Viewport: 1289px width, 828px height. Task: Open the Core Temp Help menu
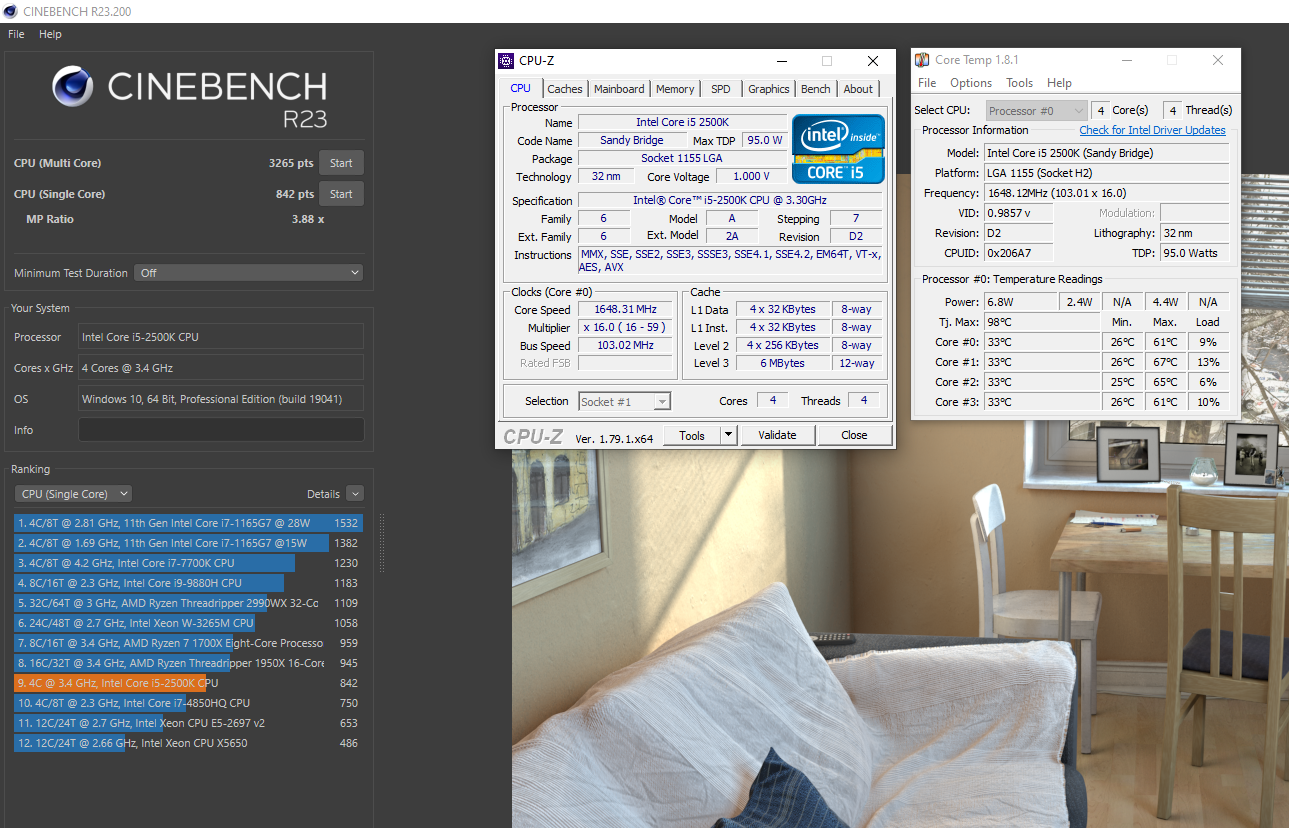[x=1059, y=83]
